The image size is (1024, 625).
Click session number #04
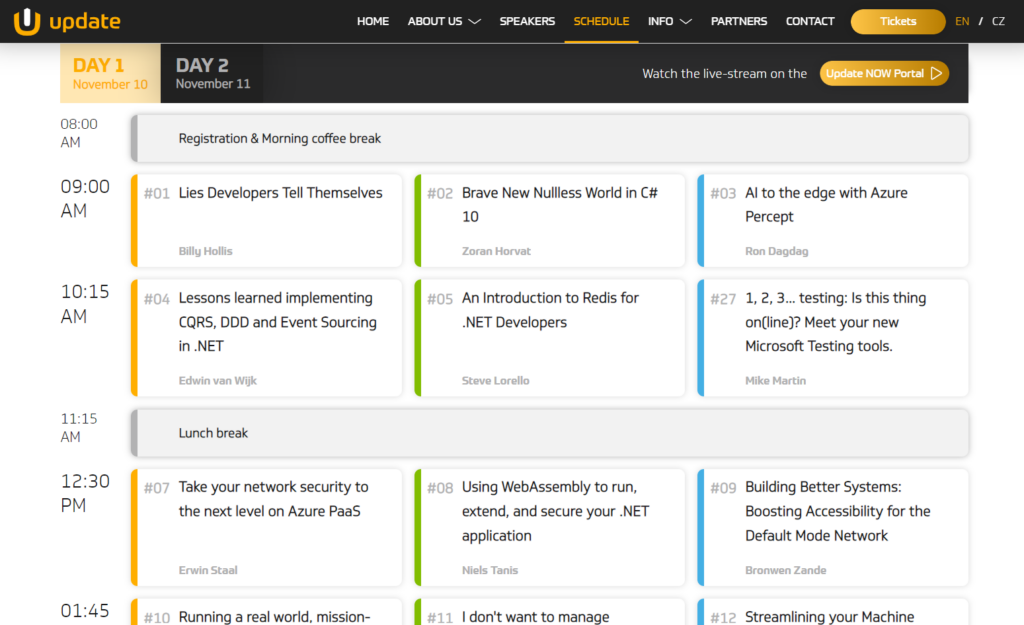click(x=157, y=299)
